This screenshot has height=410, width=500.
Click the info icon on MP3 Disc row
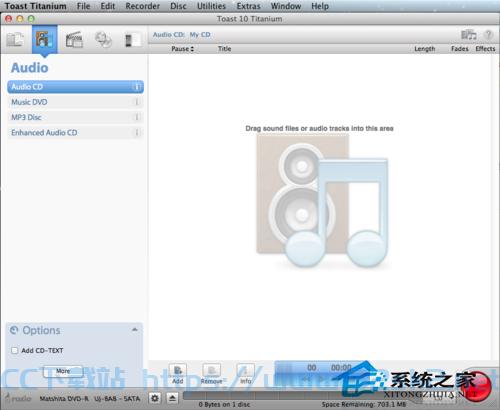pos(136,117)
